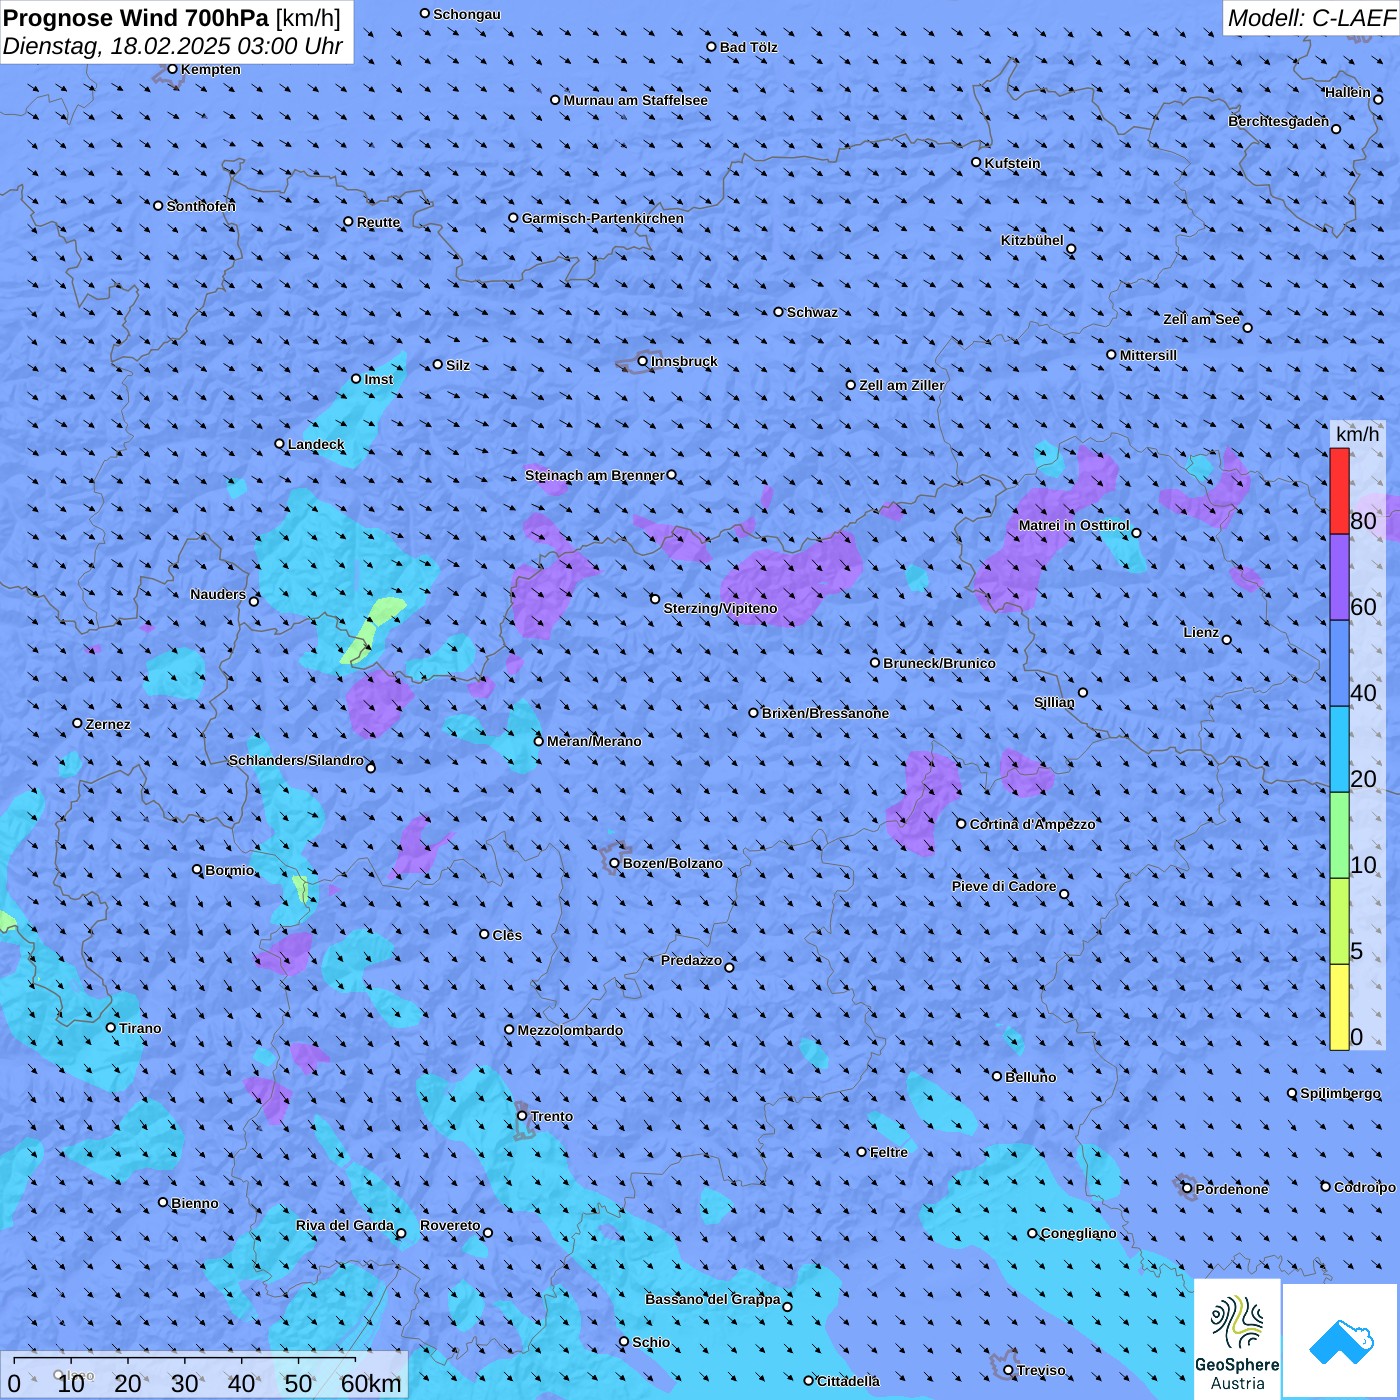Click the Nauders label
This screenshot has height=1400, width=1400.
(218, 594)
